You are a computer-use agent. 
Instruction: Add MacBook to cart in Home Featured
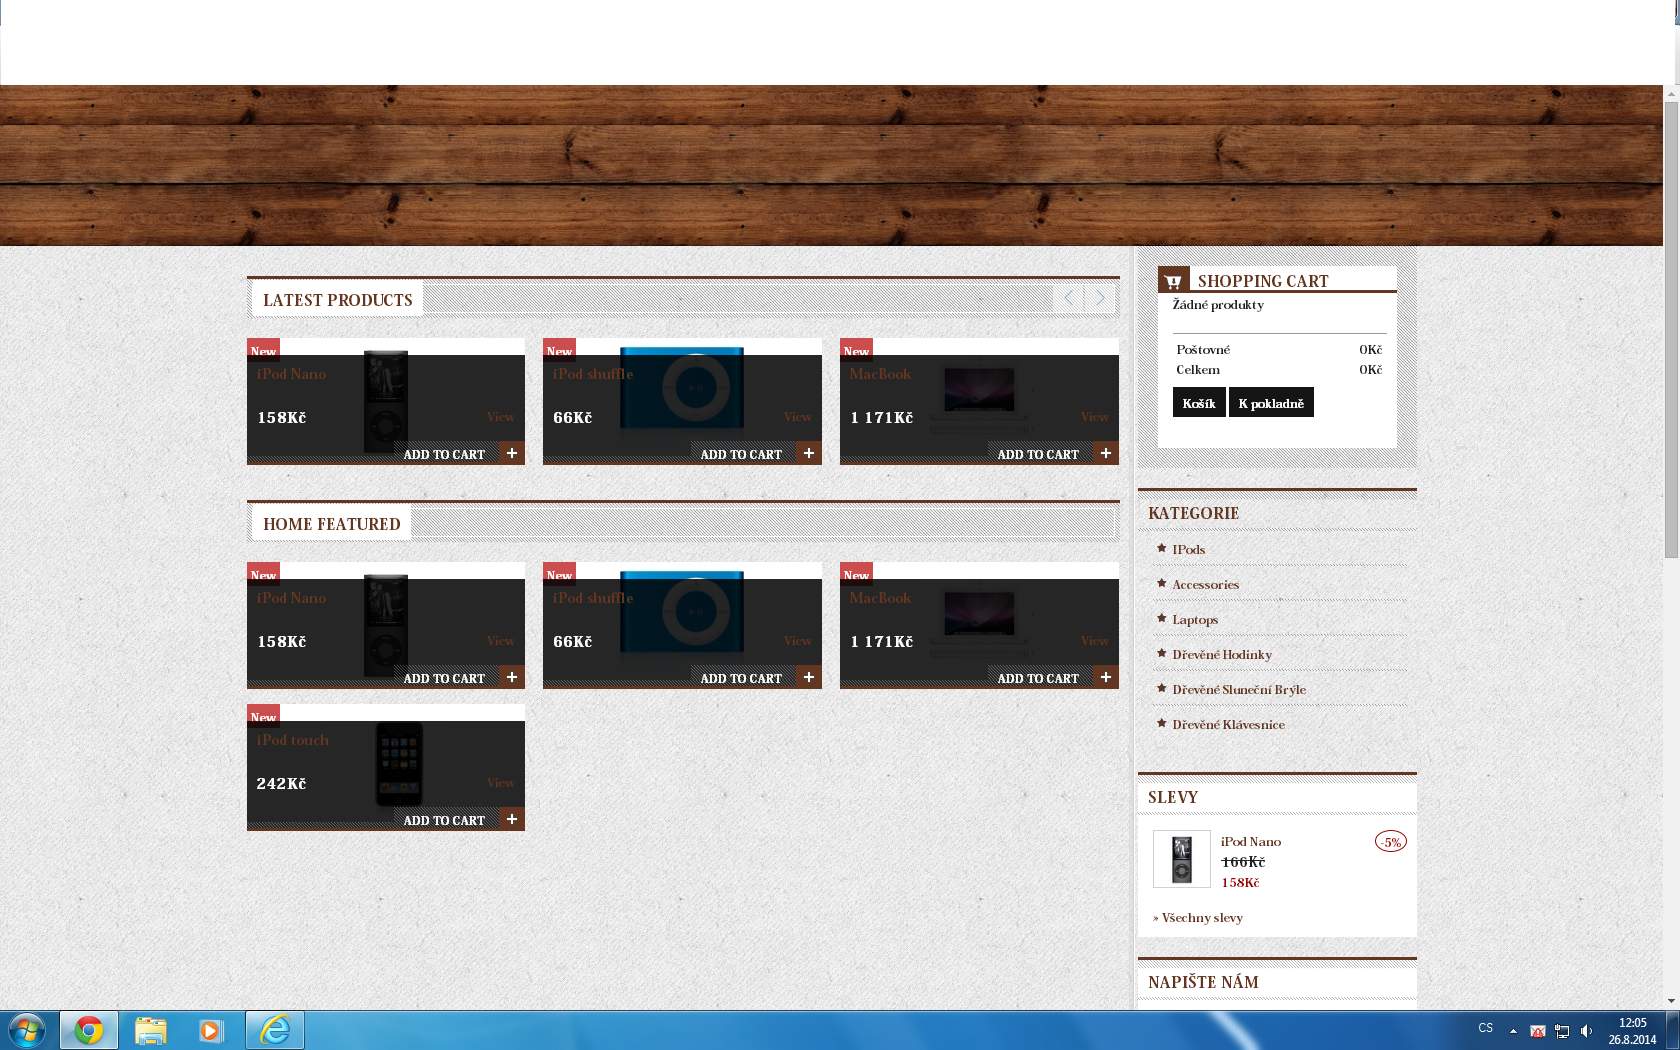(x=1038, y=678)
